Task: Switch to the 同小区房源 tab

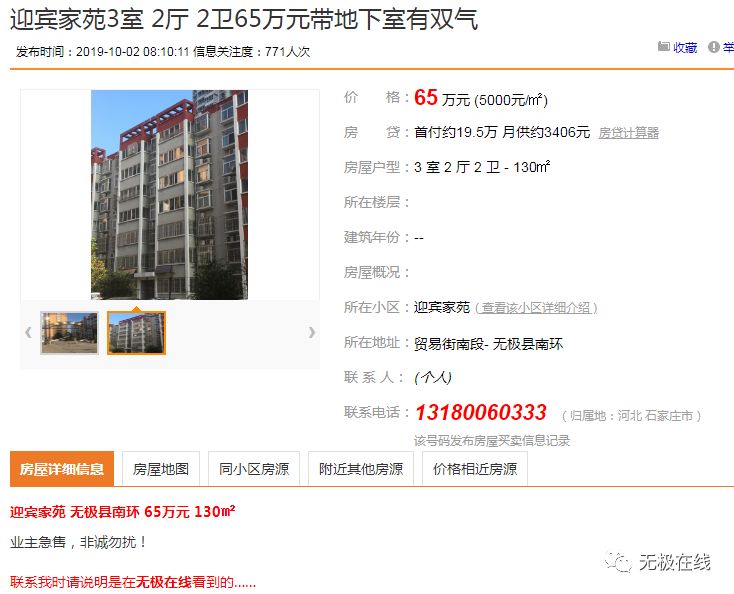Action: [254, 469]
